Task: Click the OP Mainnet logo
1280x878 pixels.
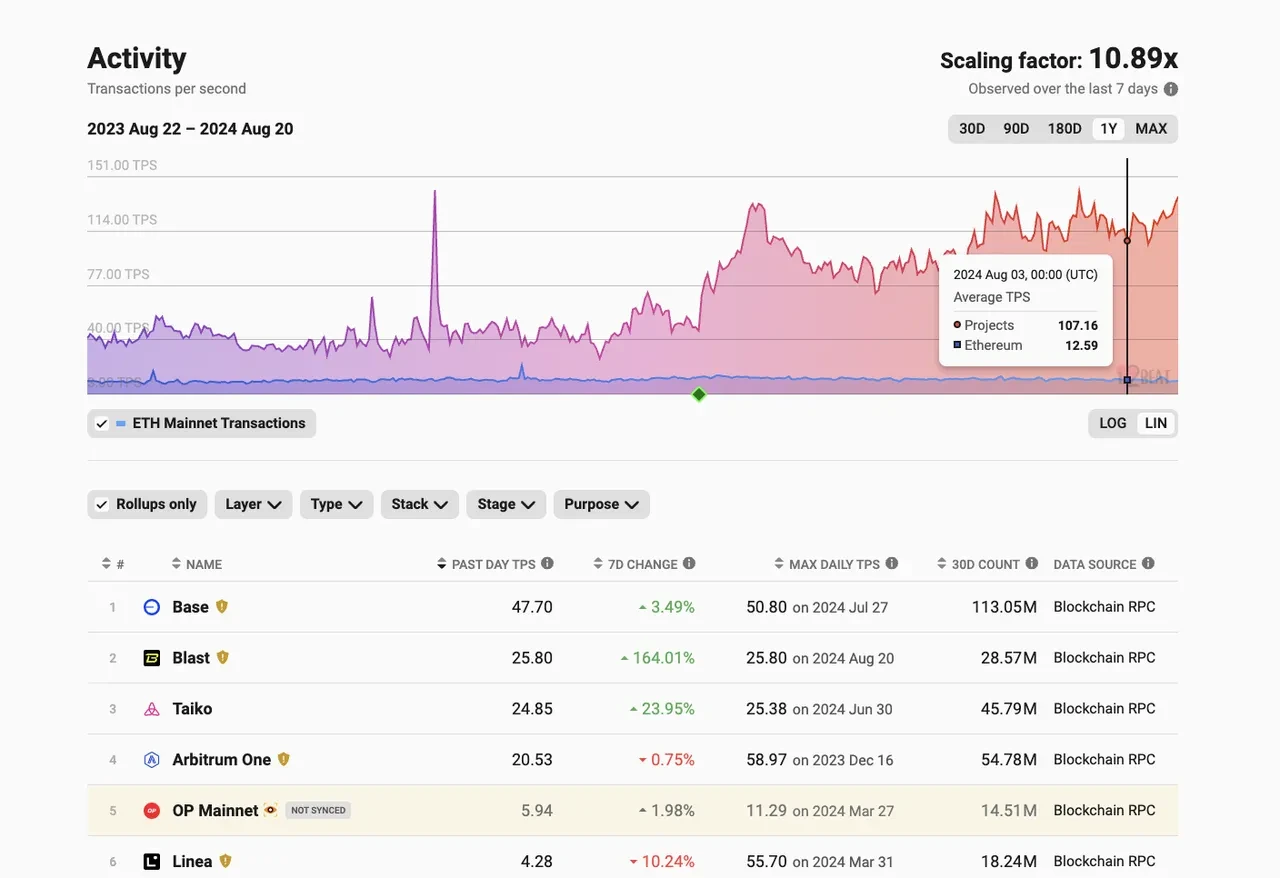Action: (x=152, y=811)
